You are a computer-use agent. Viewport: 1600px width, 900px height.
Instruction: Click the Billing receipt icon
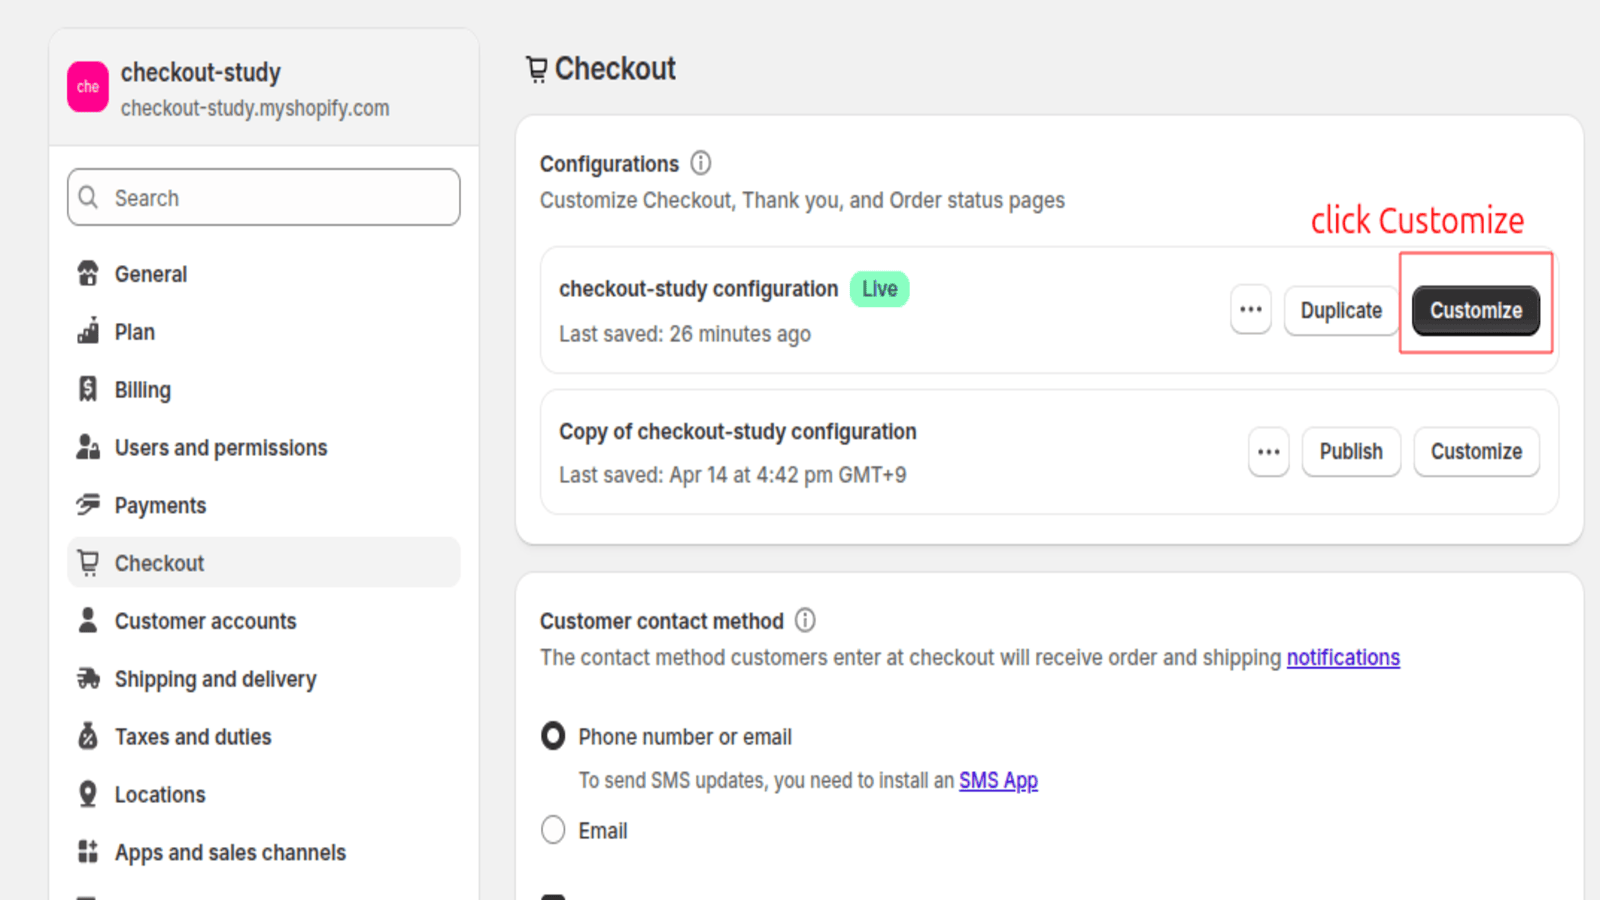pos(88,389)
